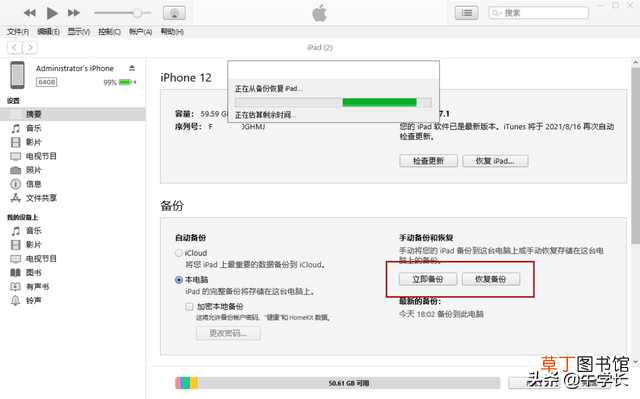Enable the 加密本地备份 checkbox
This screenshot has height=399, width=640.
pos(189,306)
